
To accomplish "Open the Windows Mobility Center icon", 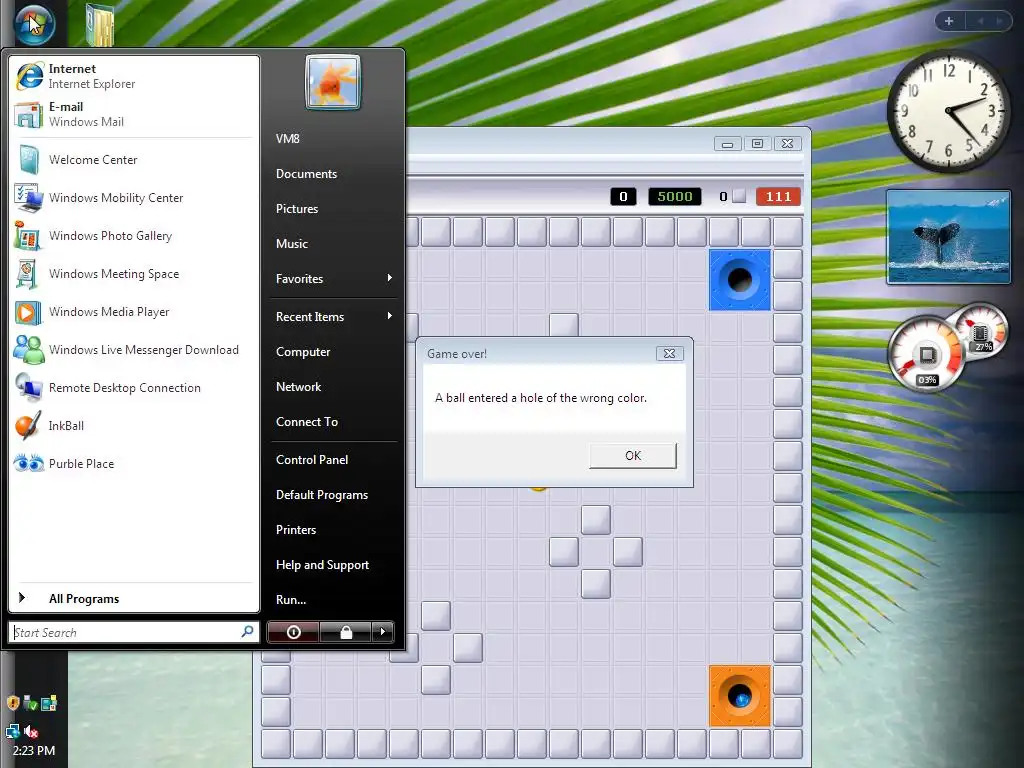I will (x=28, y=198).
